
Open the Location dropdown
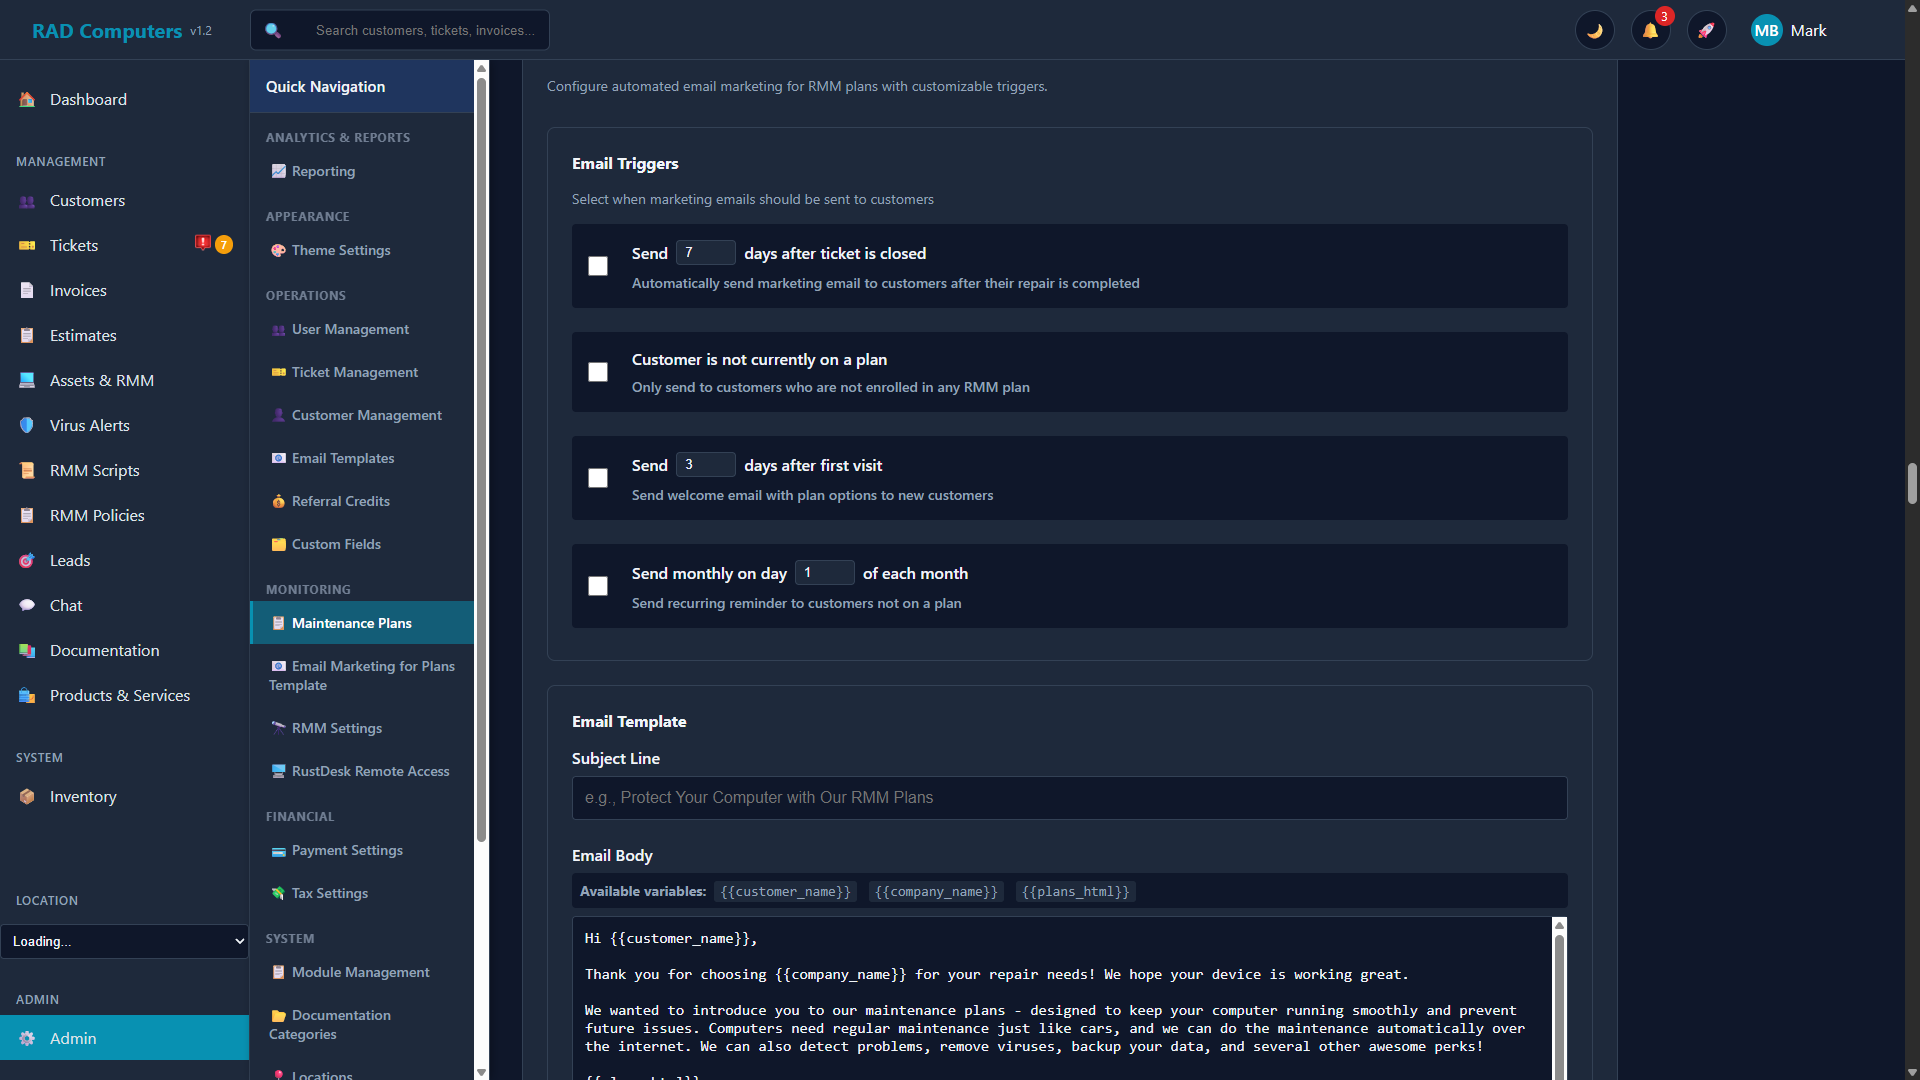[x=124, y=941]
